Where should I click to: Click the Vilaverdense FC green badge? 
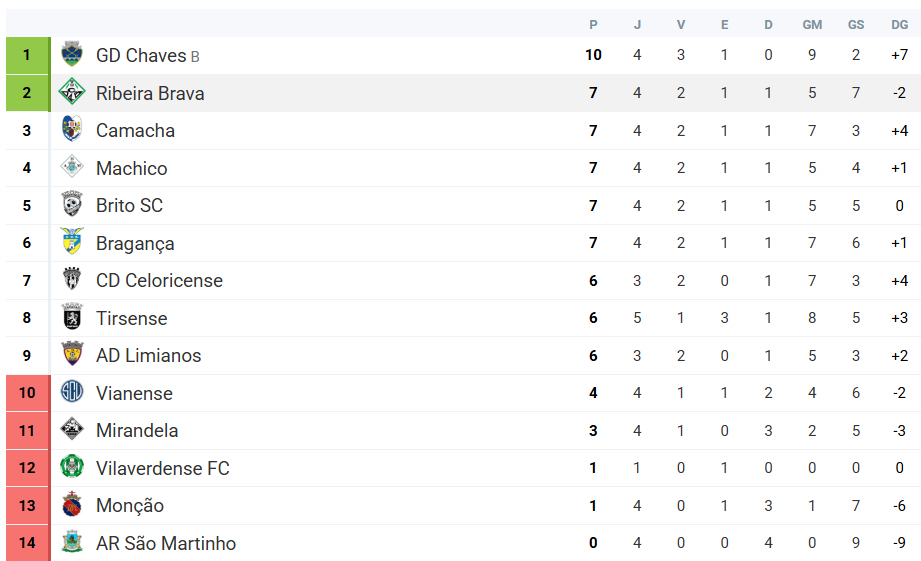(x=72, y=468)
